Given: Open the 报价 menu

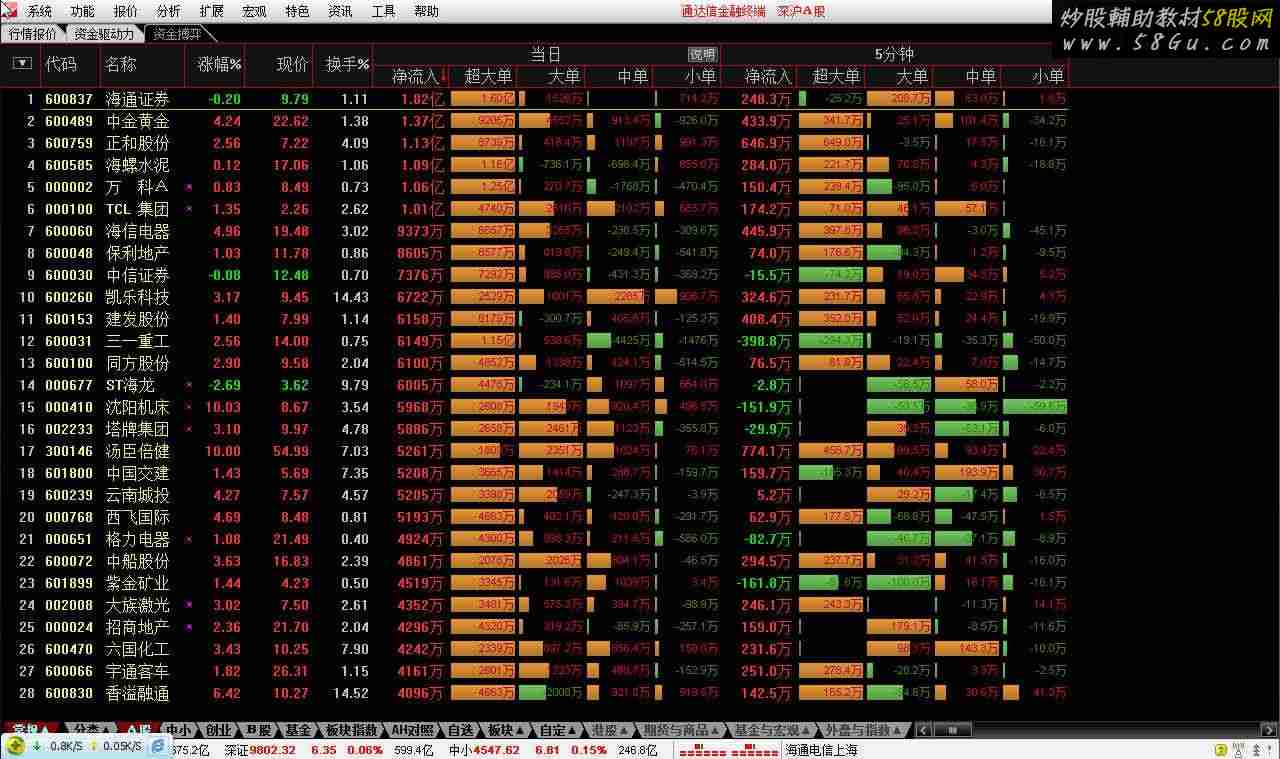Looking at the screenshot, I should pyautogui.click(x=126, y=11).
